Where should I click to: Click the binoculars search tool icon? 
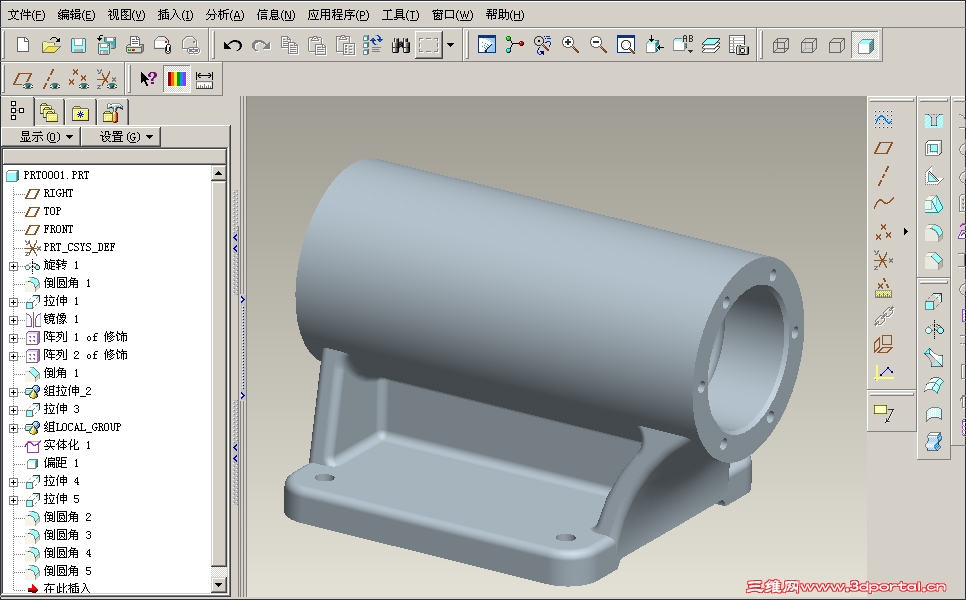click(x=401, y=45)
